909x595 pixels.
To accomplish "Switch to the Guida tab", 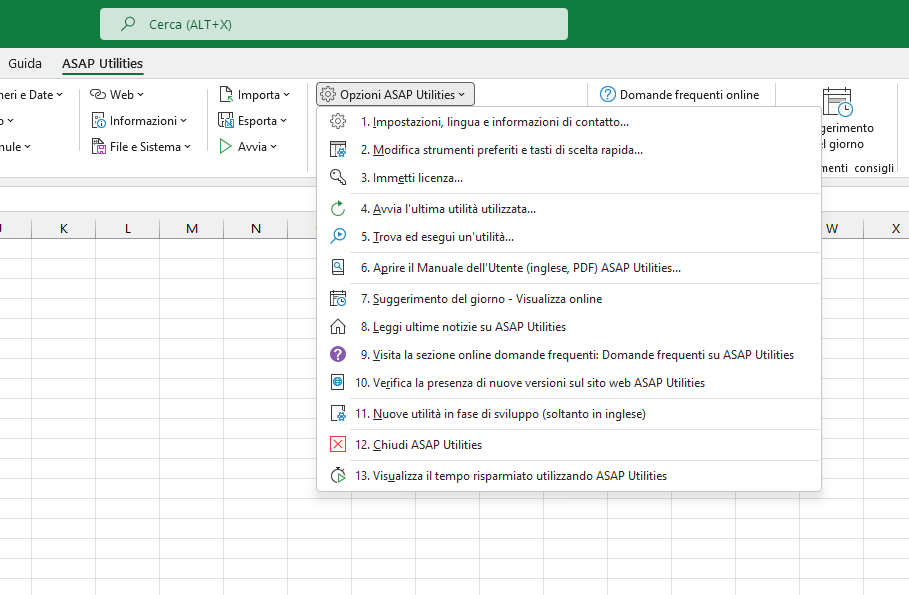I will tap(25, 63).
